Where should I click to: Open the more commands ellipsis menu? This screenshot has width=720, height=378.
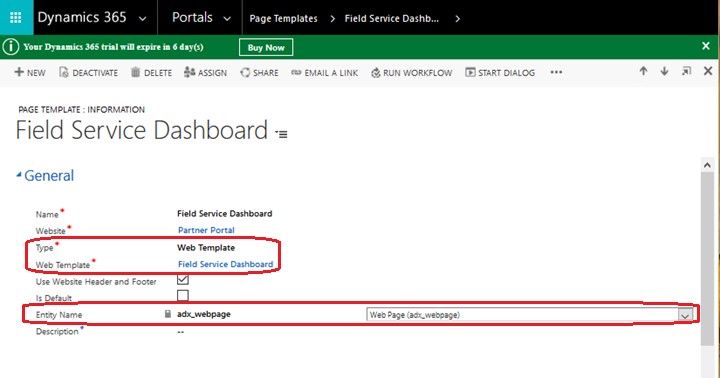coord(556,72)
